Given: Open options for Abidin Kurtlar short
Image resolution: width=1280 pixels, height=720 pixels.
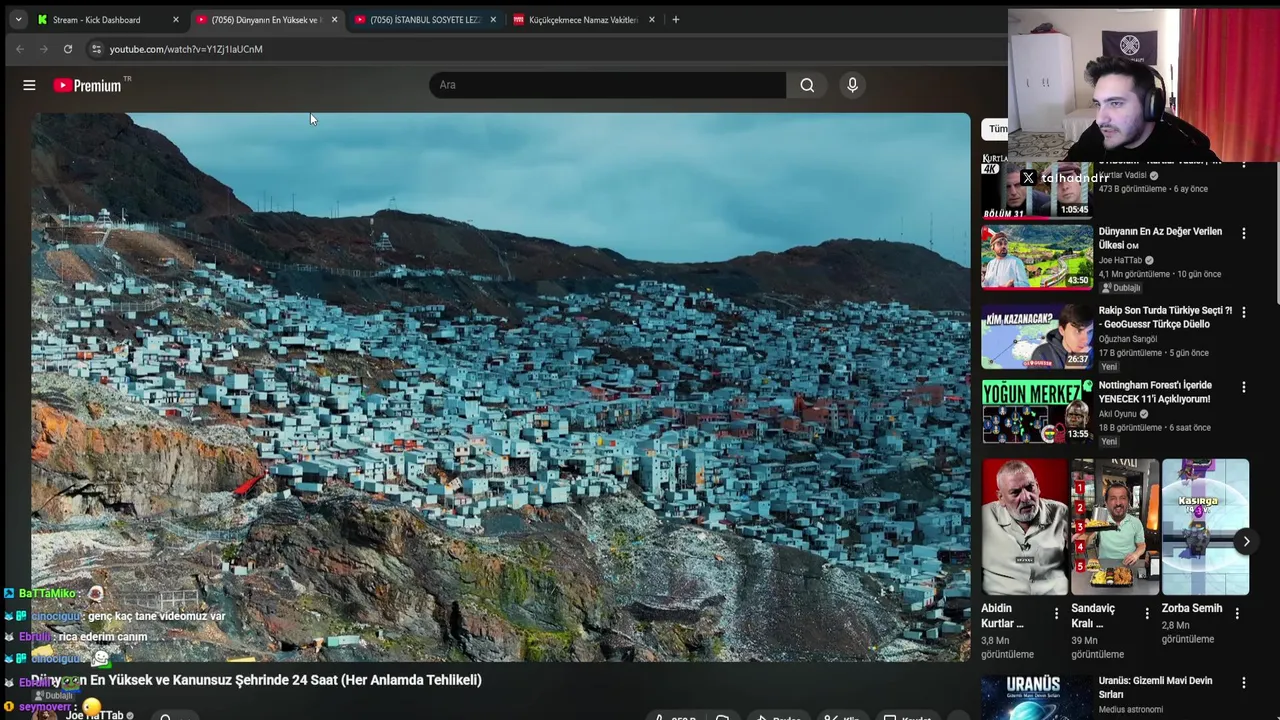Looking at the screenshot, I should (x=1056, y=614).
